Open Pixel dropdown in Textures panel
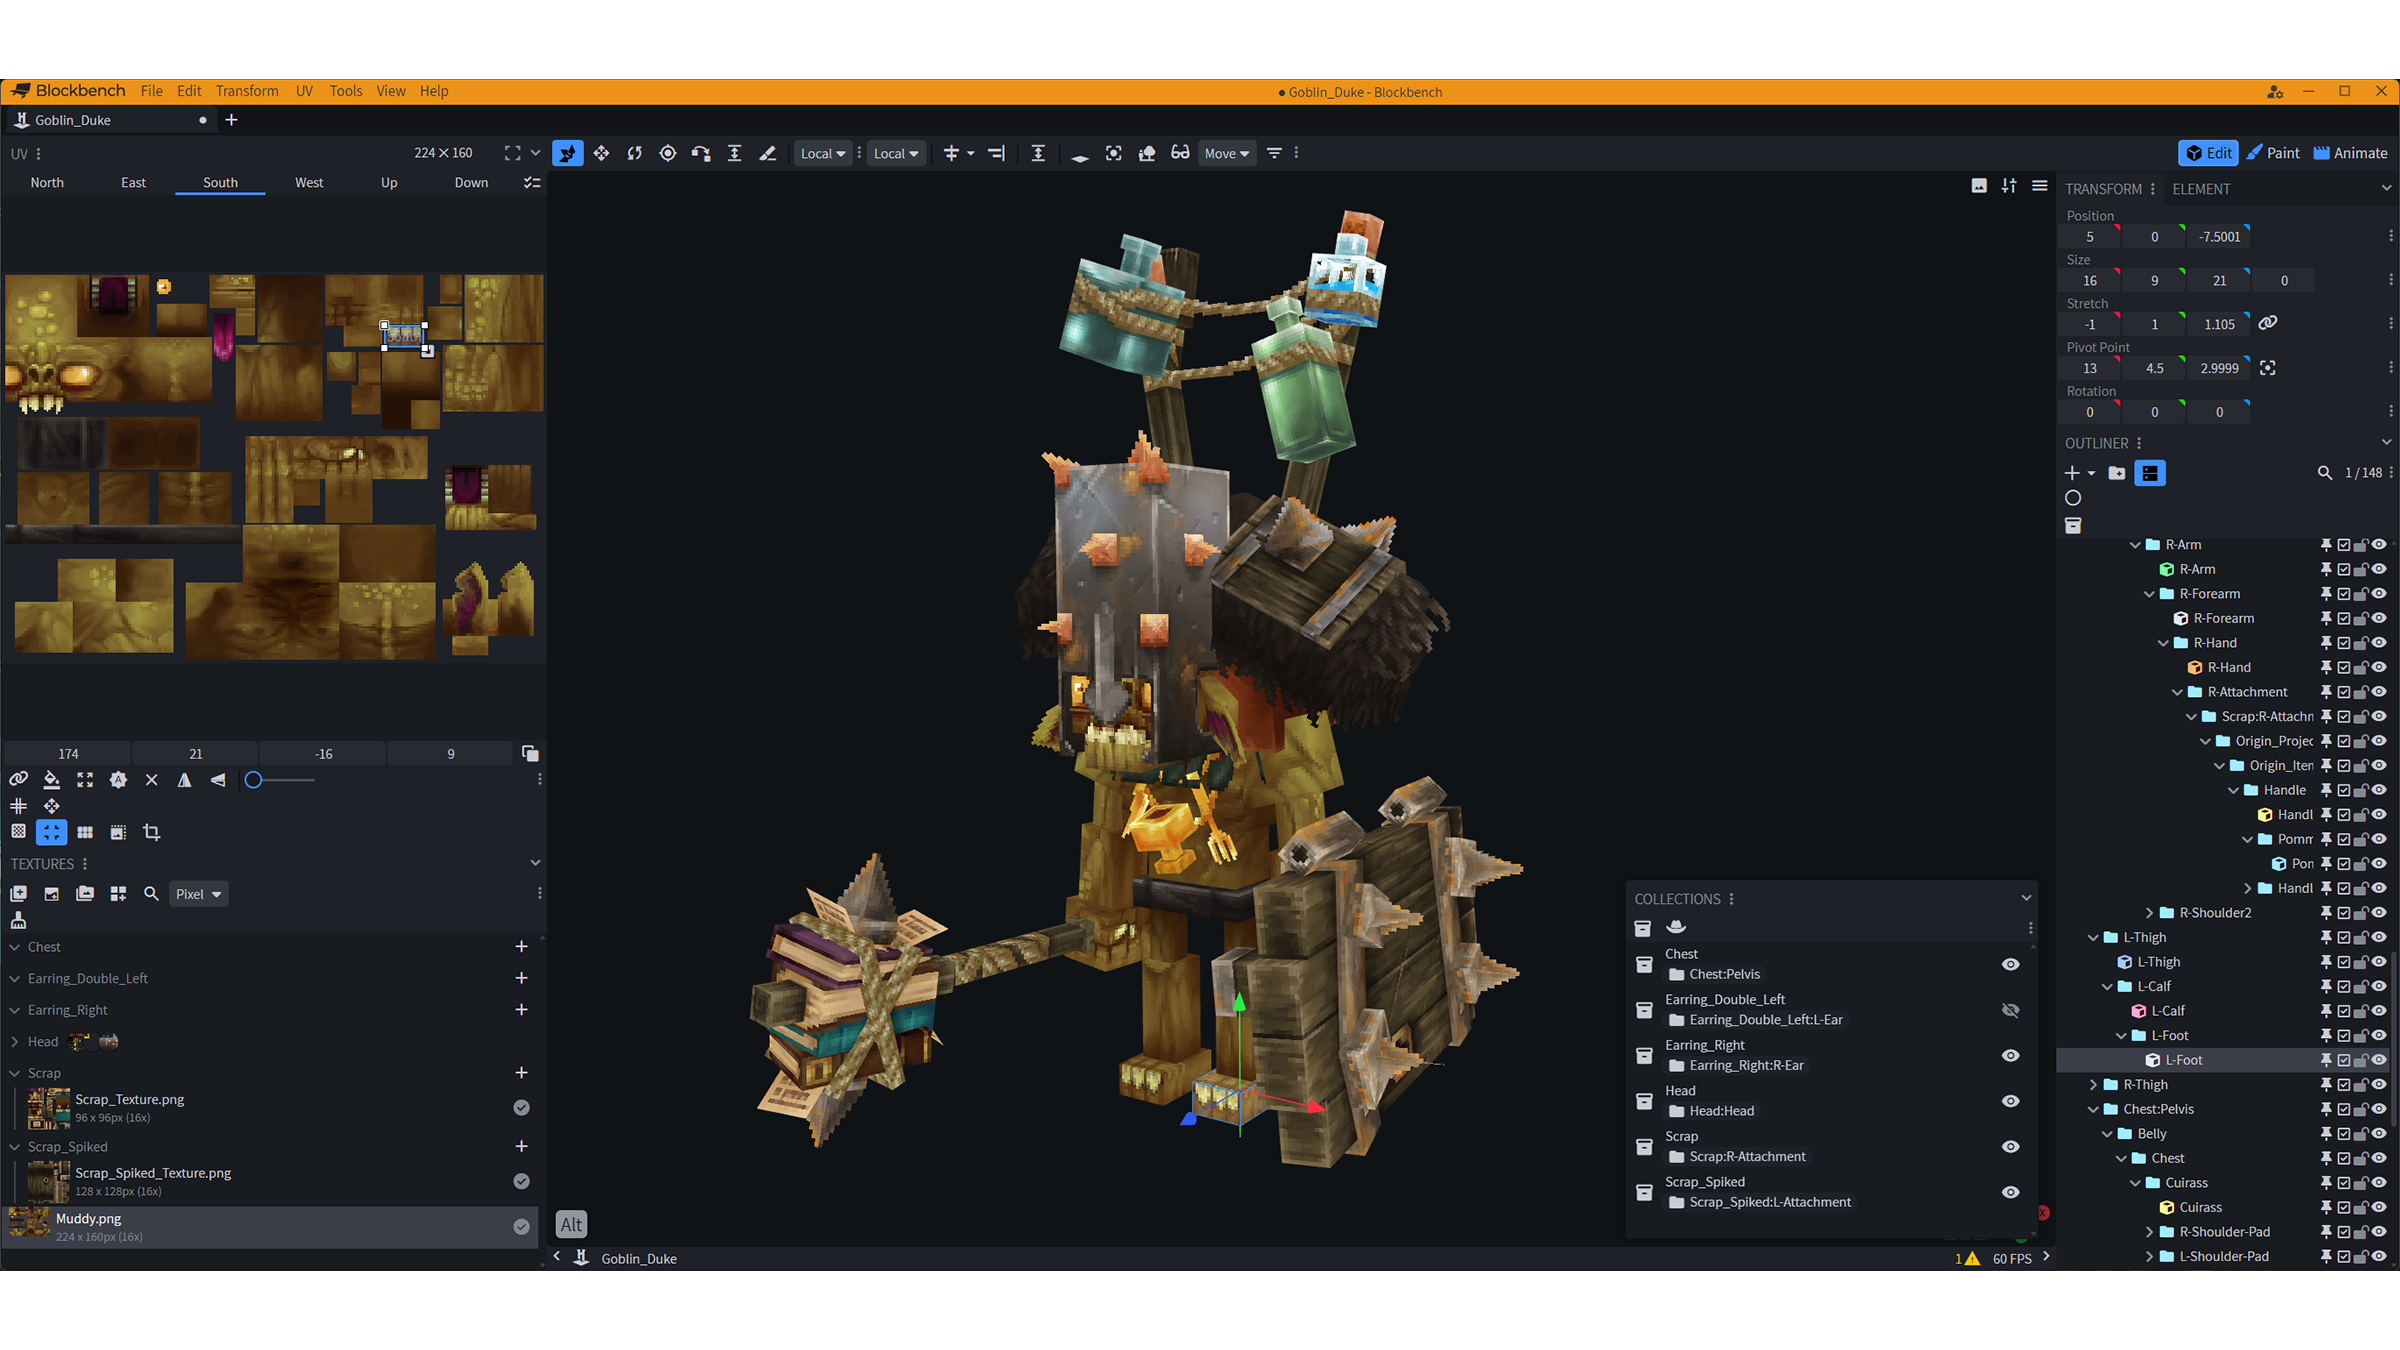 (198, 894)
